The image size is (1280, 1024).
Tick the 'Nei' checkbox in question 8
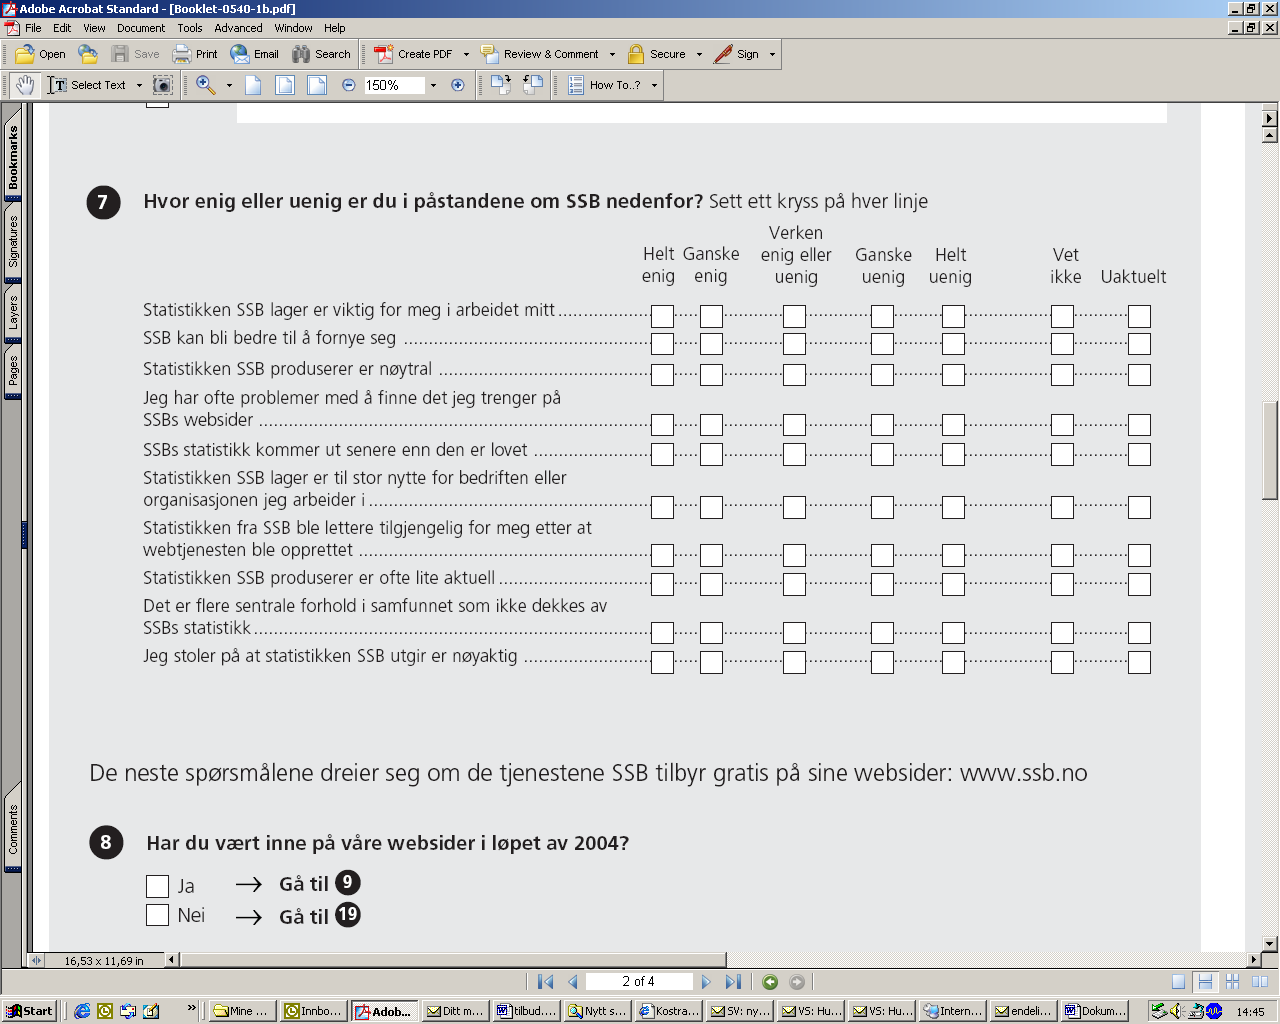coord(157,915)
